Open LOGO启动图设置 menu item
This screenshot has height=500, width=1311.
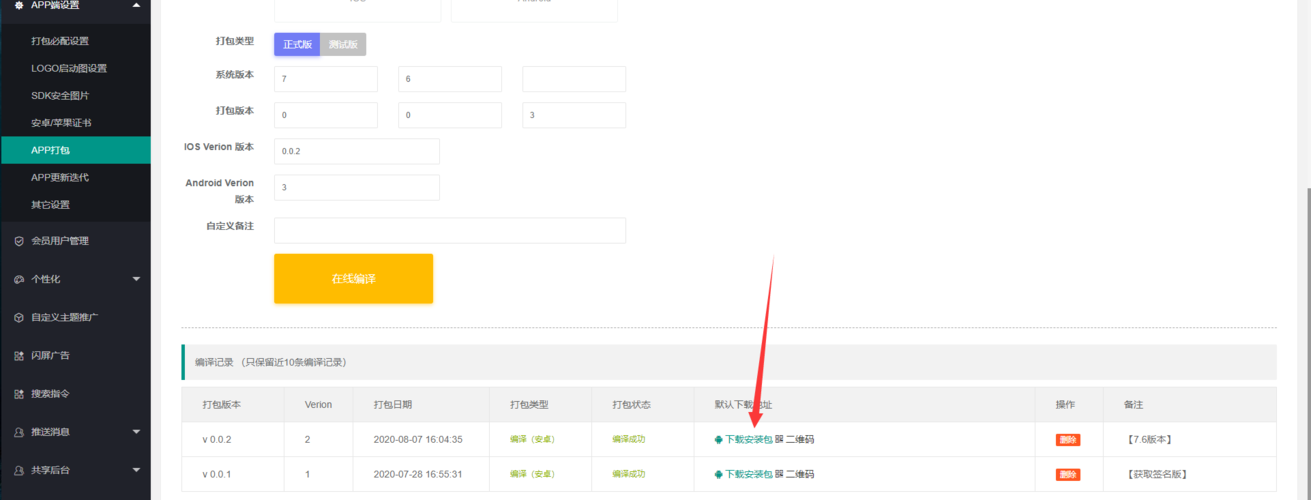(69, 68)
